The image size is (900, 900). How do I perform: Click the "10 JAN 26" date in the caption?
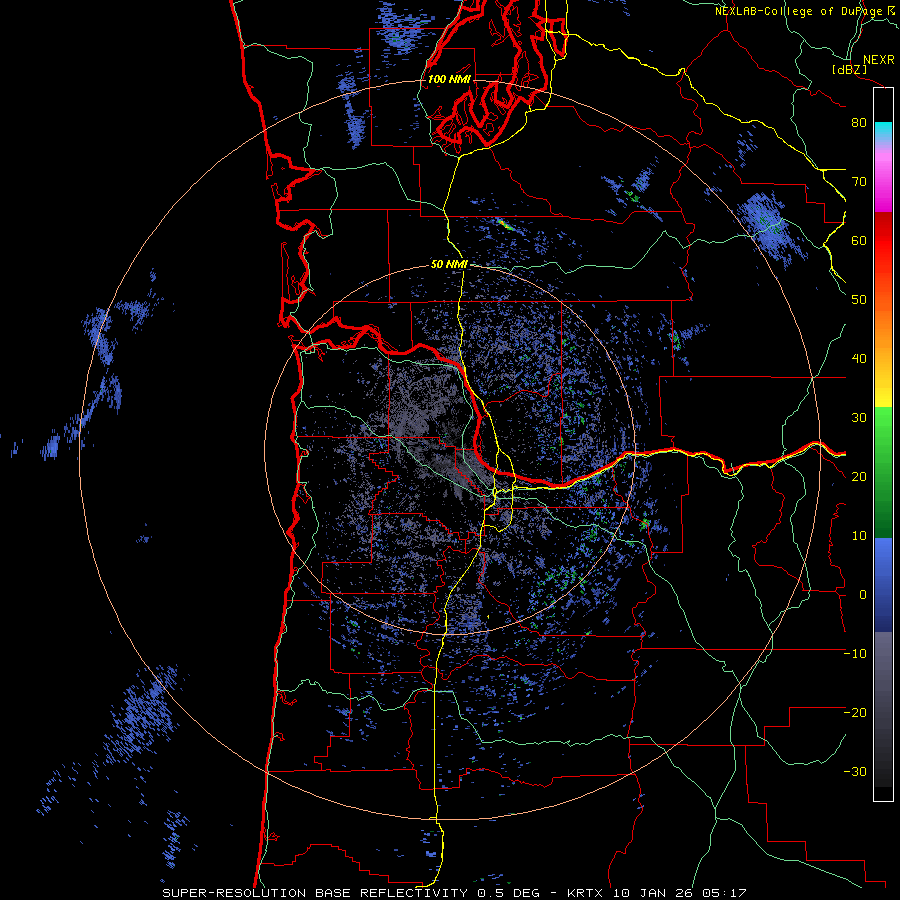click(x=654, y=893)
